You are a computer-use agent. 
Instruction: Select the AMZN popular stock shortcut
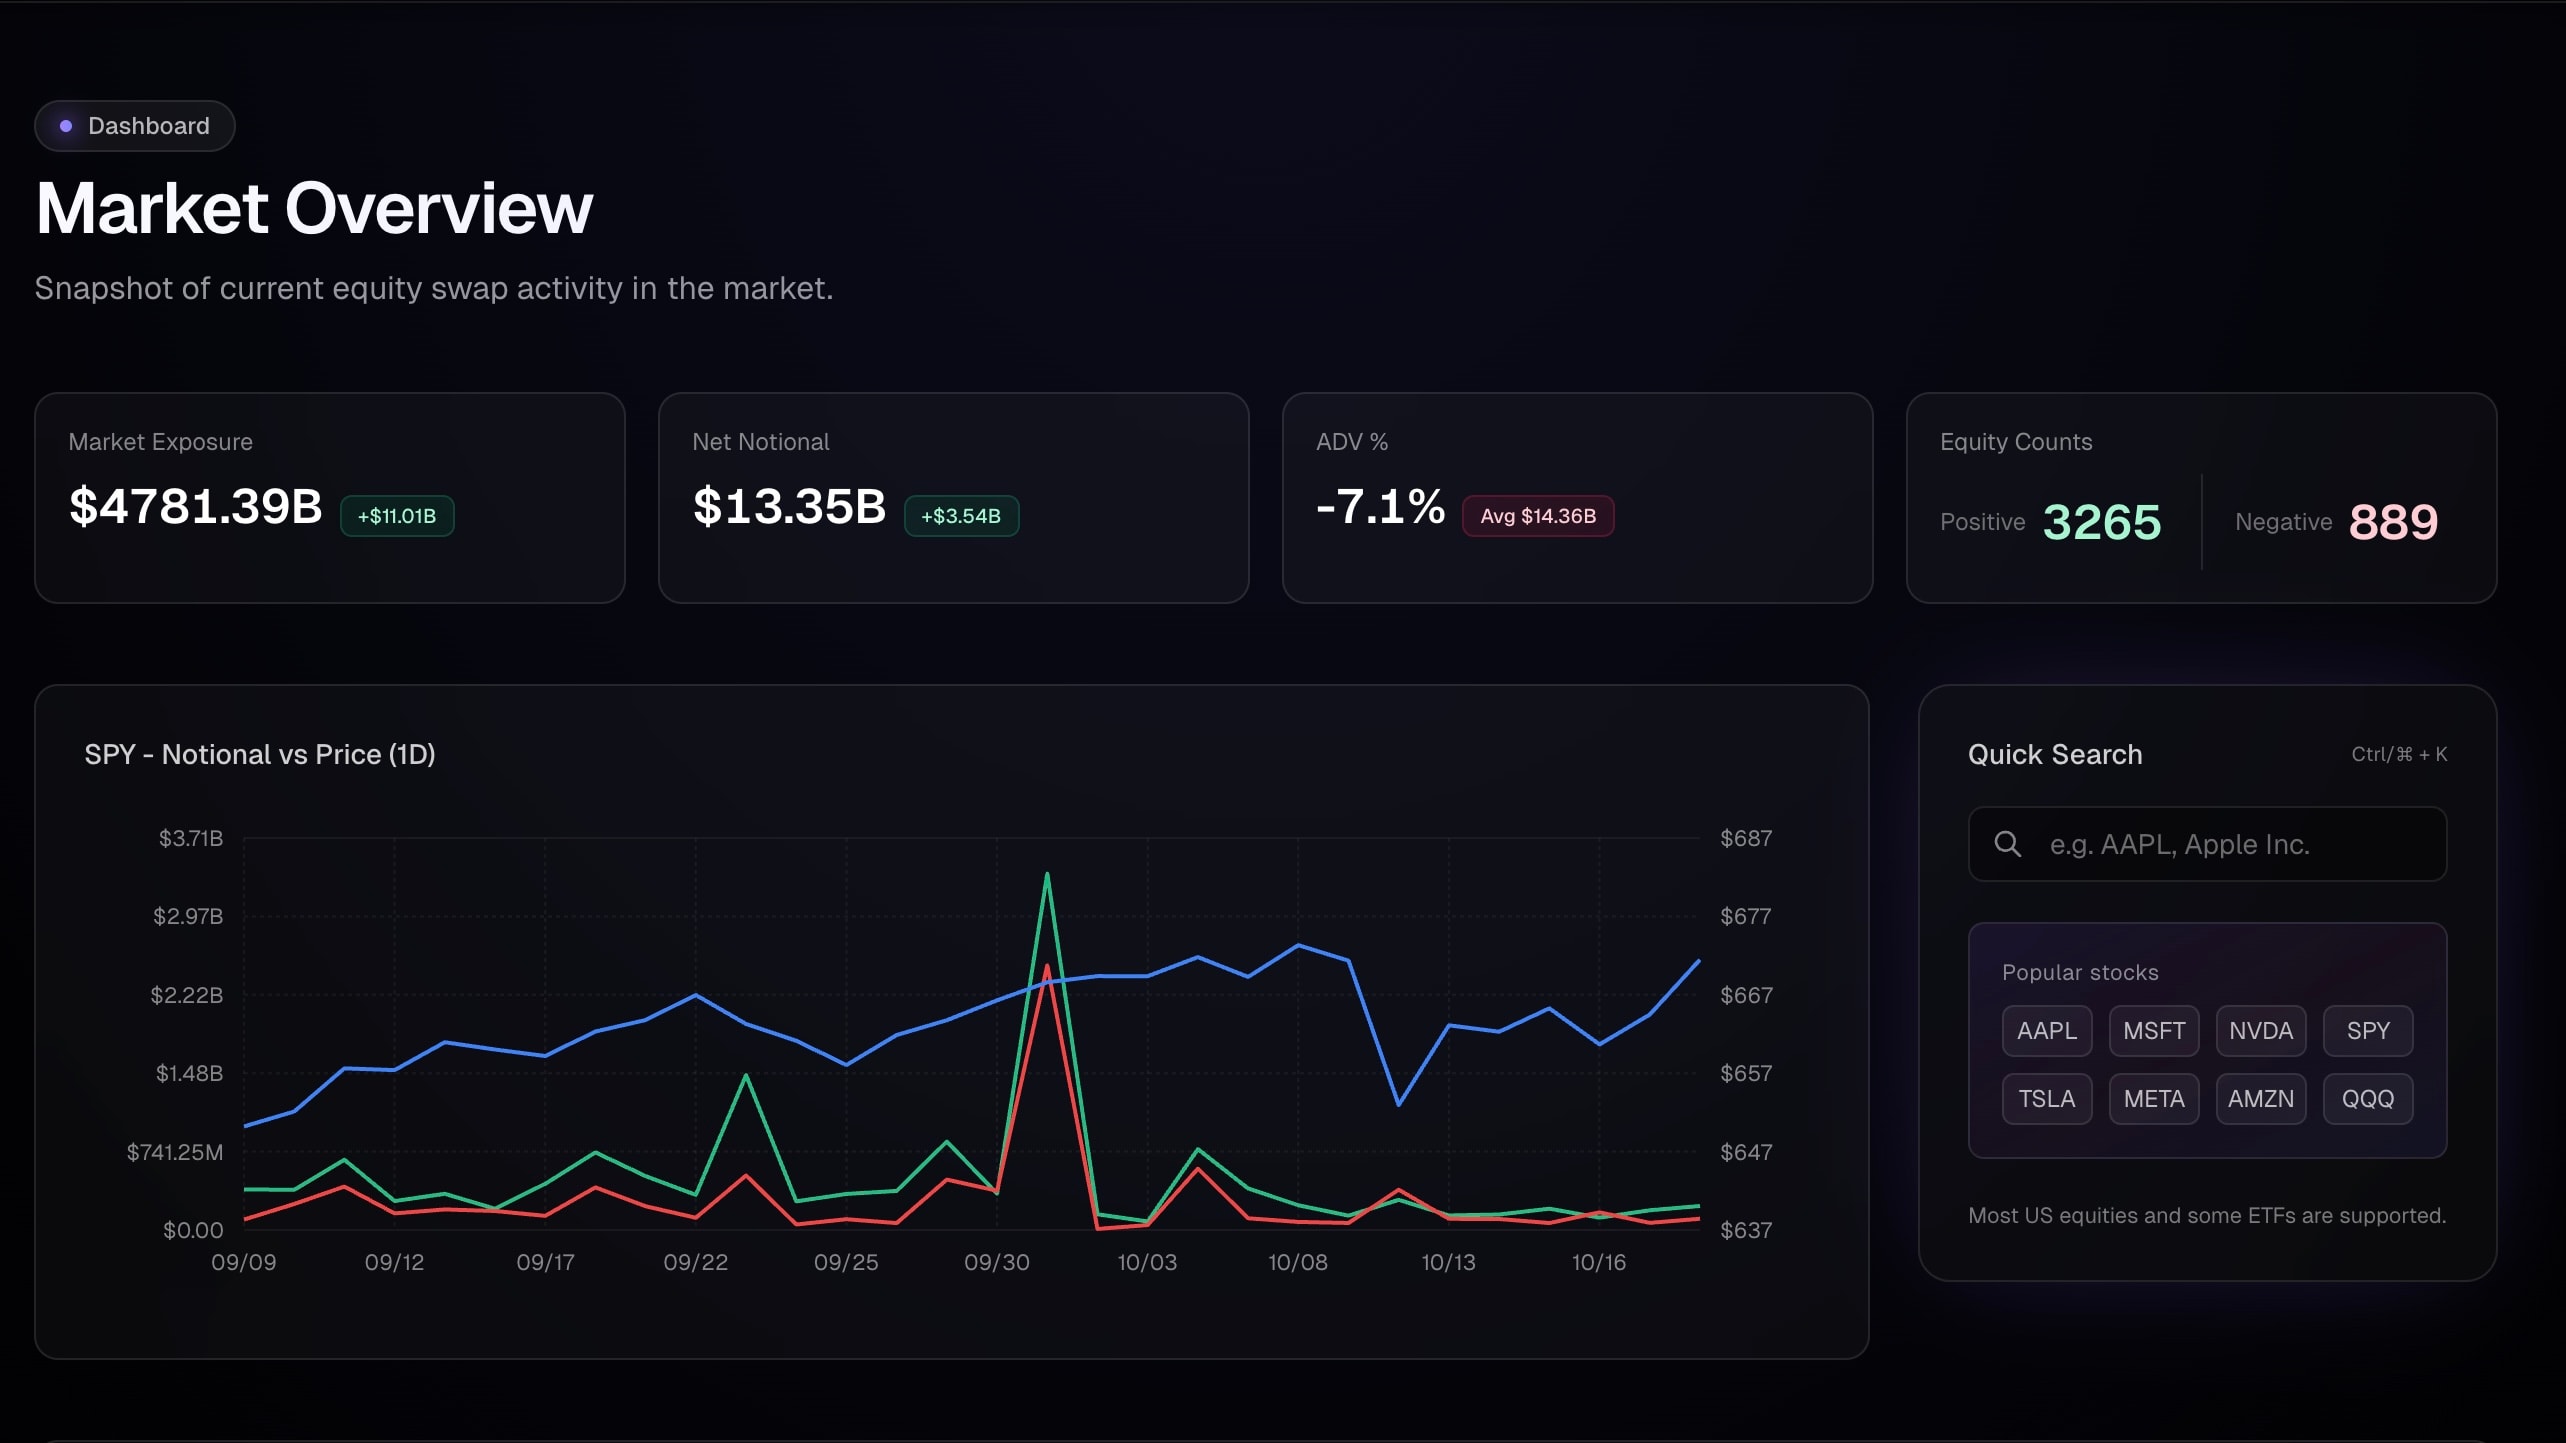[x=2261, y=1098]
